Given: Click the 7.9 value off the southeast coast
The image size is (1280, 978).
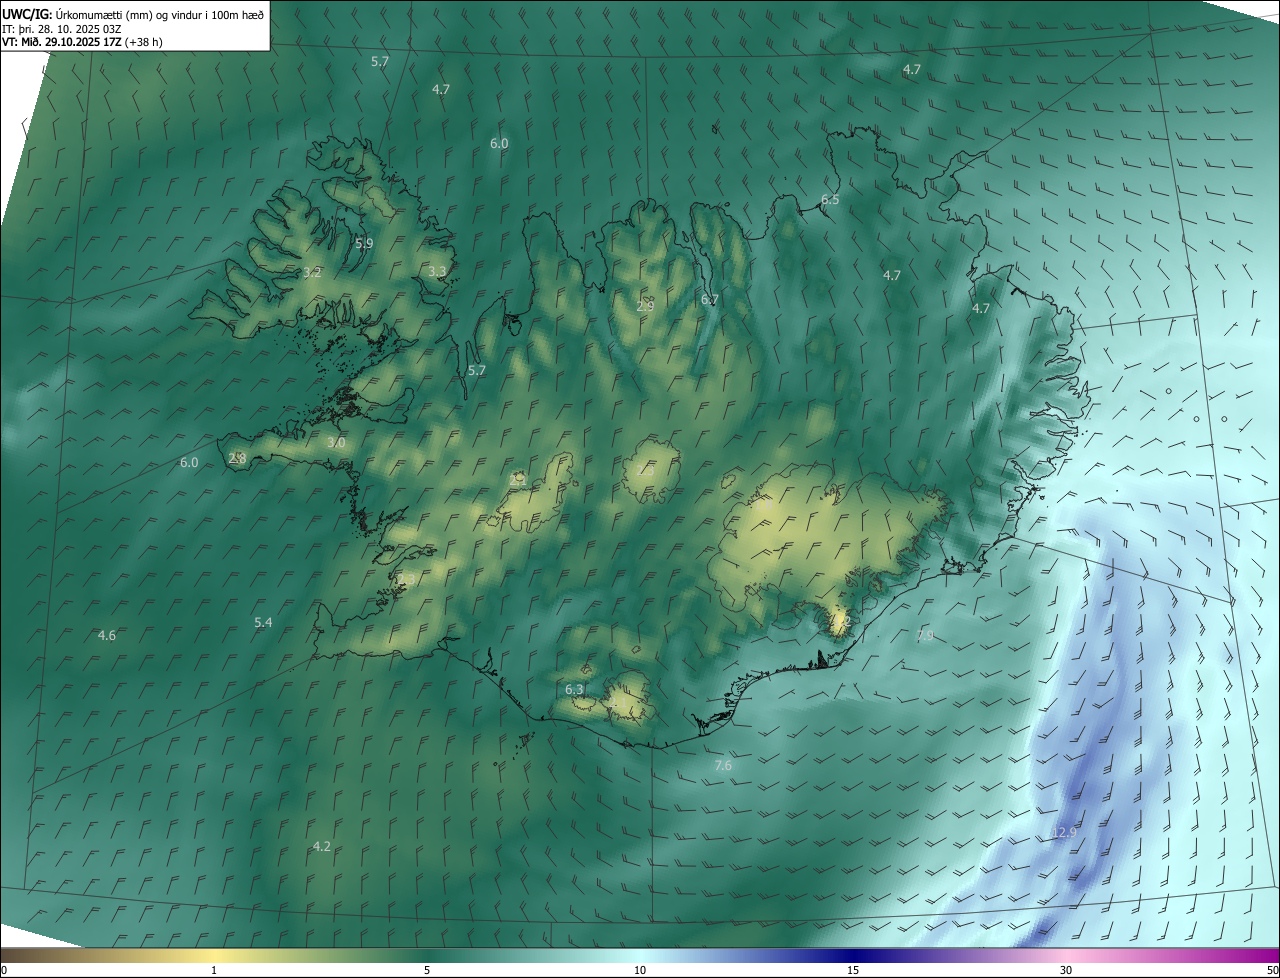Looking at the screenshot, I should 925,636.
